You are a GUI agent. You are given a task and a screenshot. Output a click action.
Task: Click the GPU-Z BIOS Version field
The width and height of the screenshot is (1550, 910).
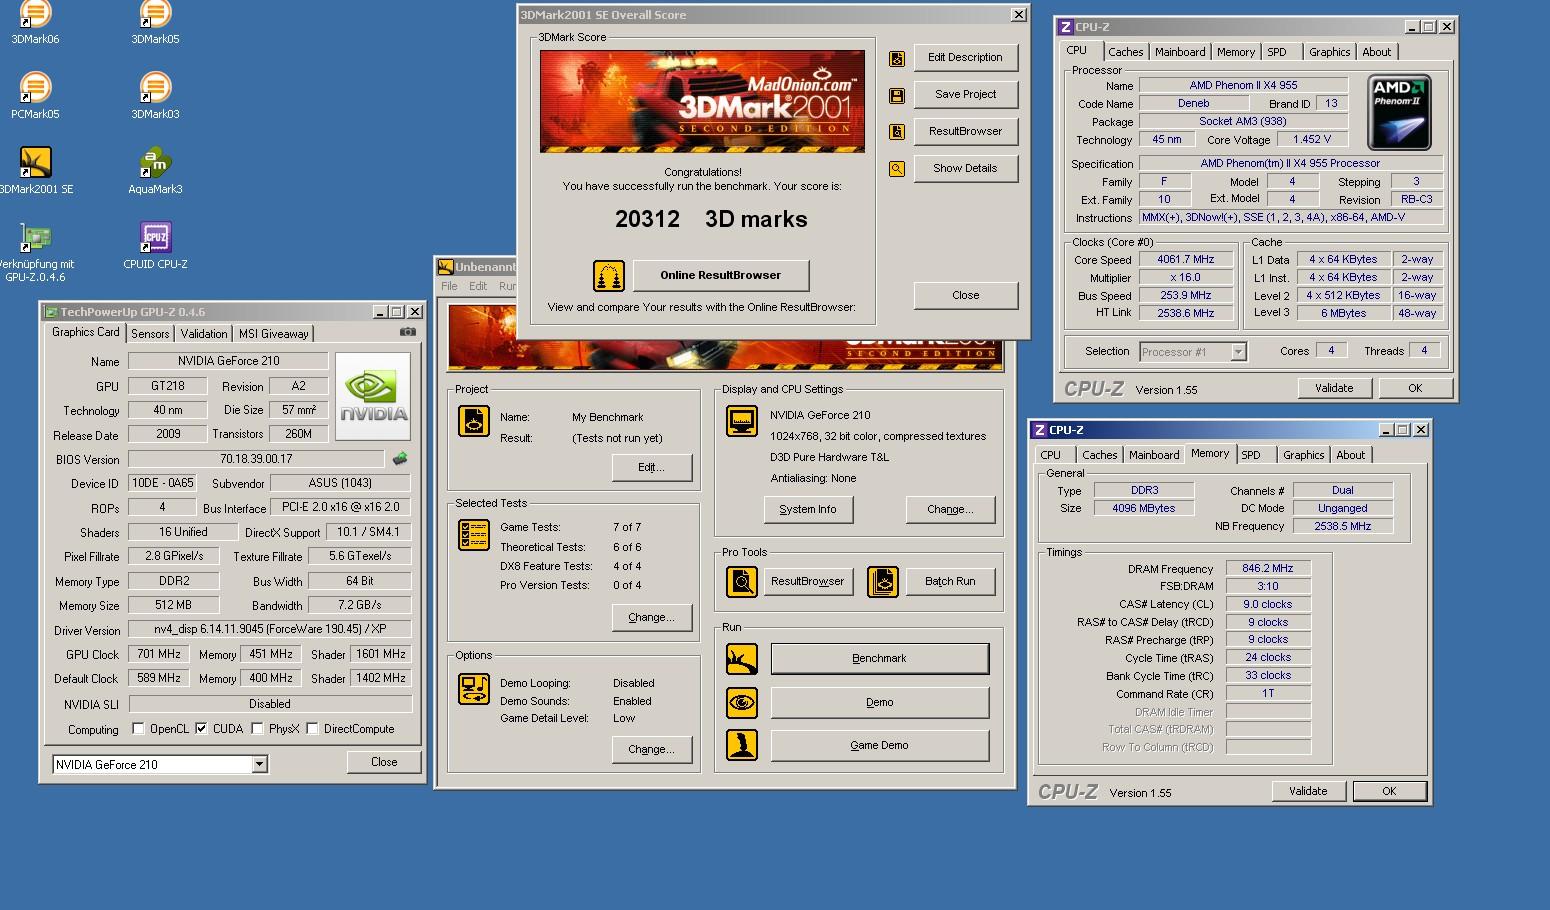256,459
